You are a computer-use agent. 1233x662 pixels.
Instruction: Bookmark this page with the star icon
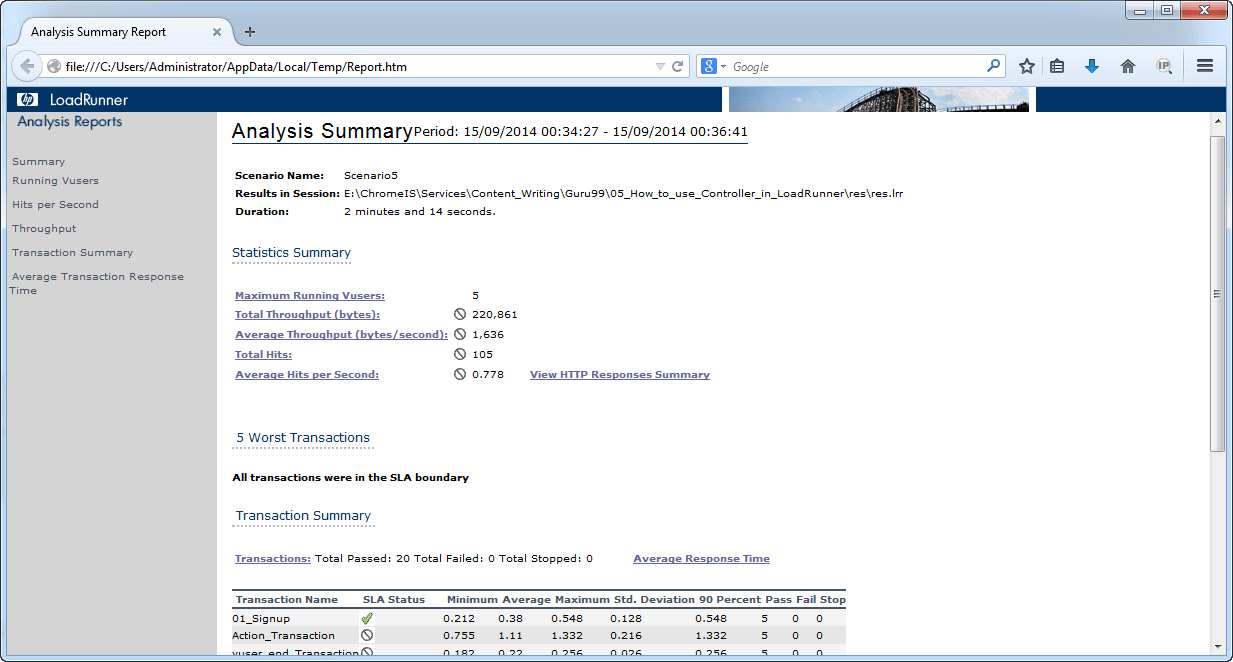click(x=1026, y=66)
